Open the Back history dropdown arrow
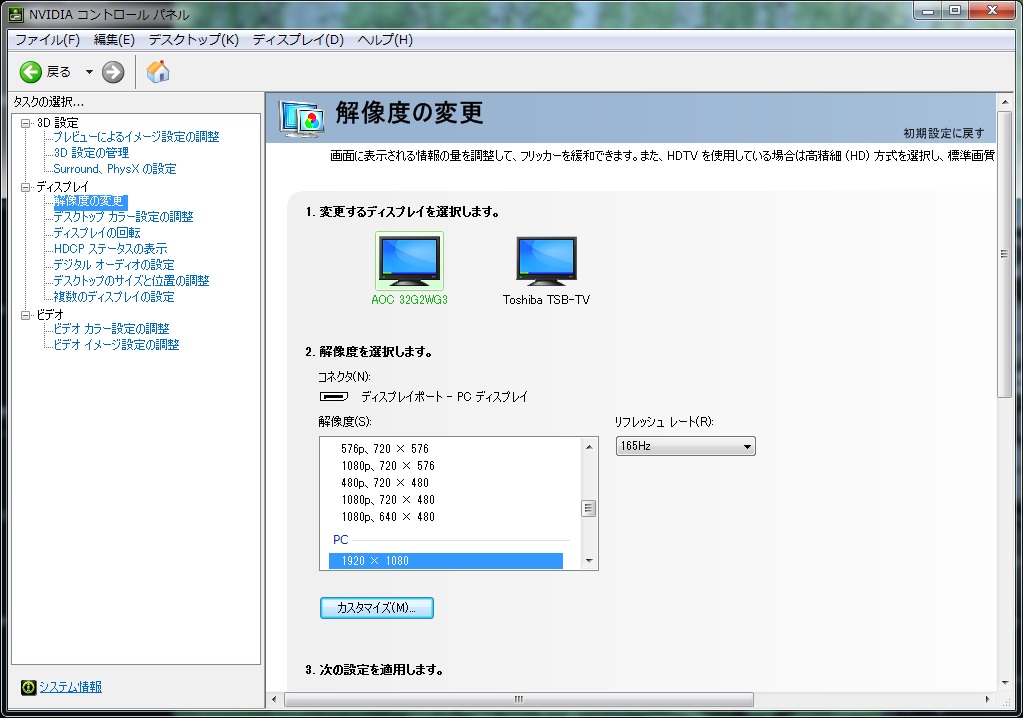This screenshot has height=718, width=1023. click(89, 72)
